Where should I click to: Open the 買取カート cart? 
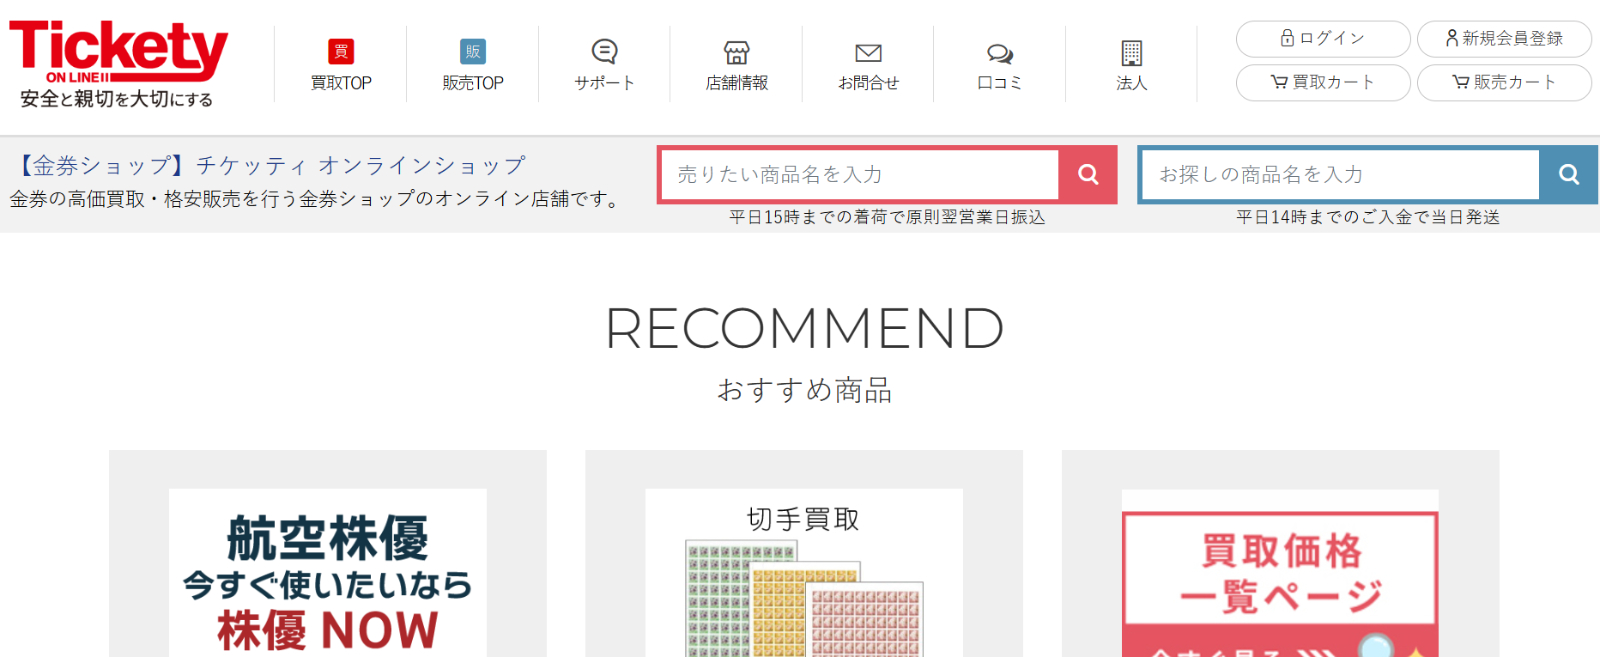pos(1322,83)
